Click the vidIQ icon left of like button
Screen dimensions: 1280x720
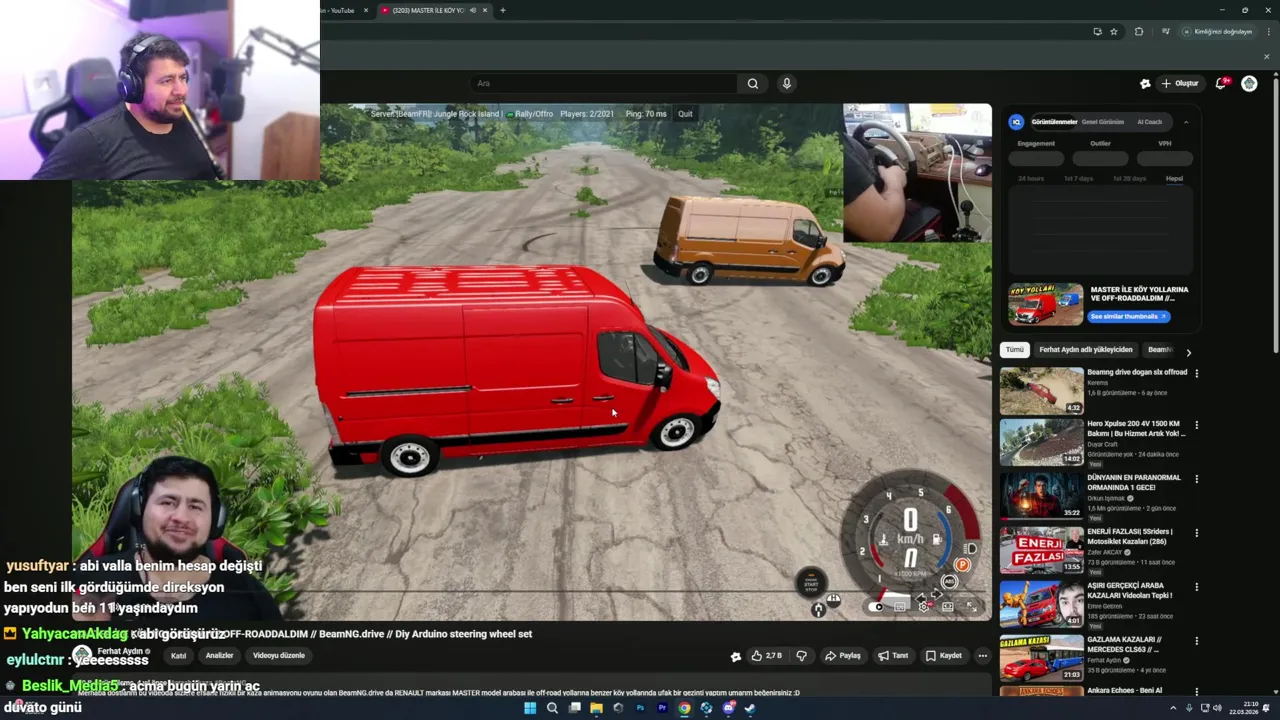736,657
